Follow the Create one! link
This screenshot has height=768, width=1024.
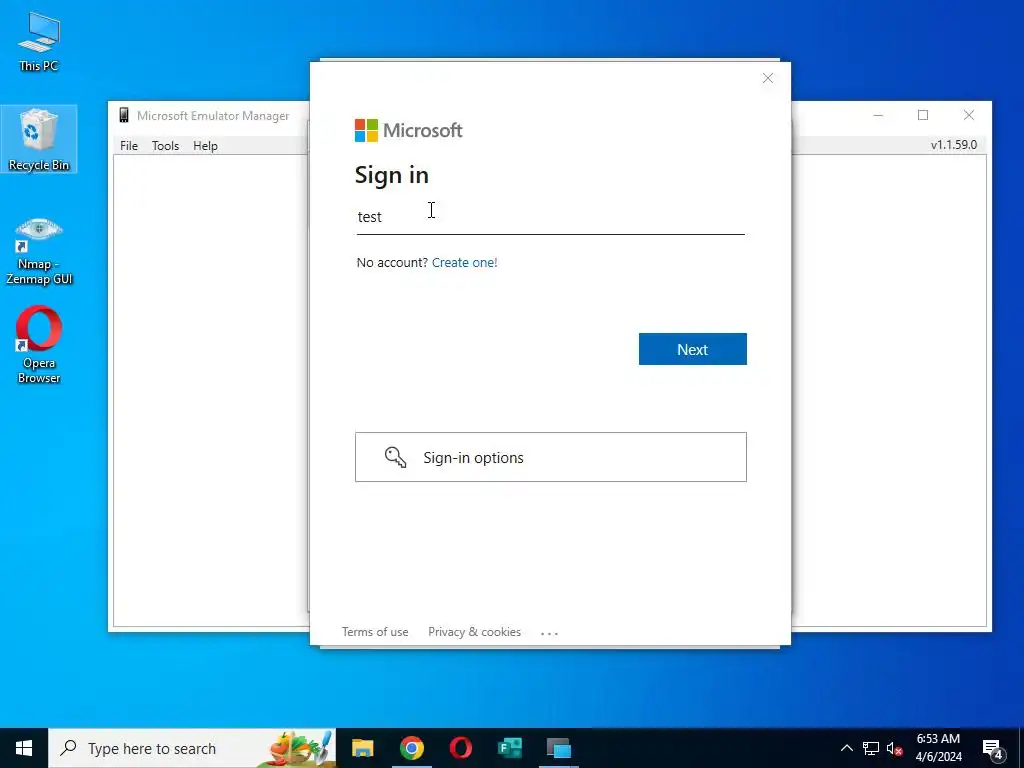click(x=464, y=263)
